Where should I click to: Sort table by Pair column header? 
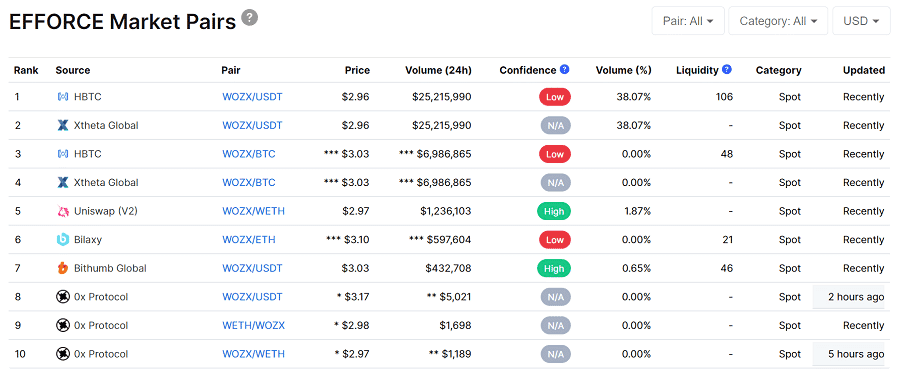tap(231, 70)
